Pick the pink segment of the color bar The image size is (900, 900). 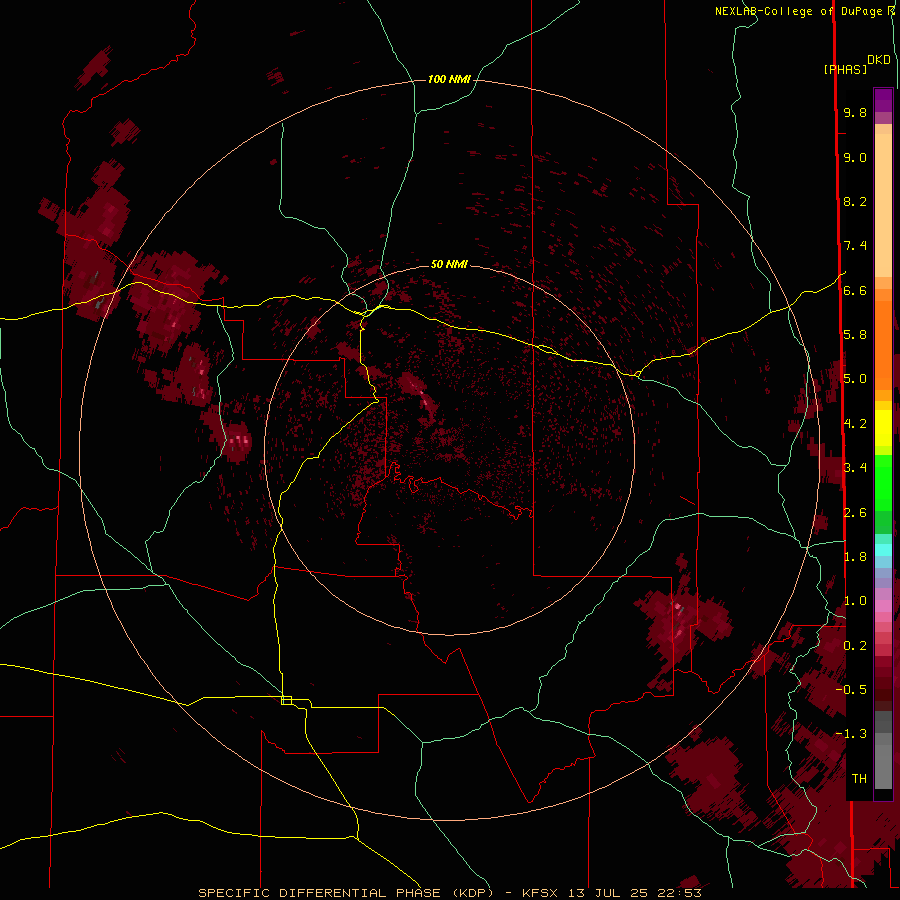pyautogui.click(x=883, y=606)
